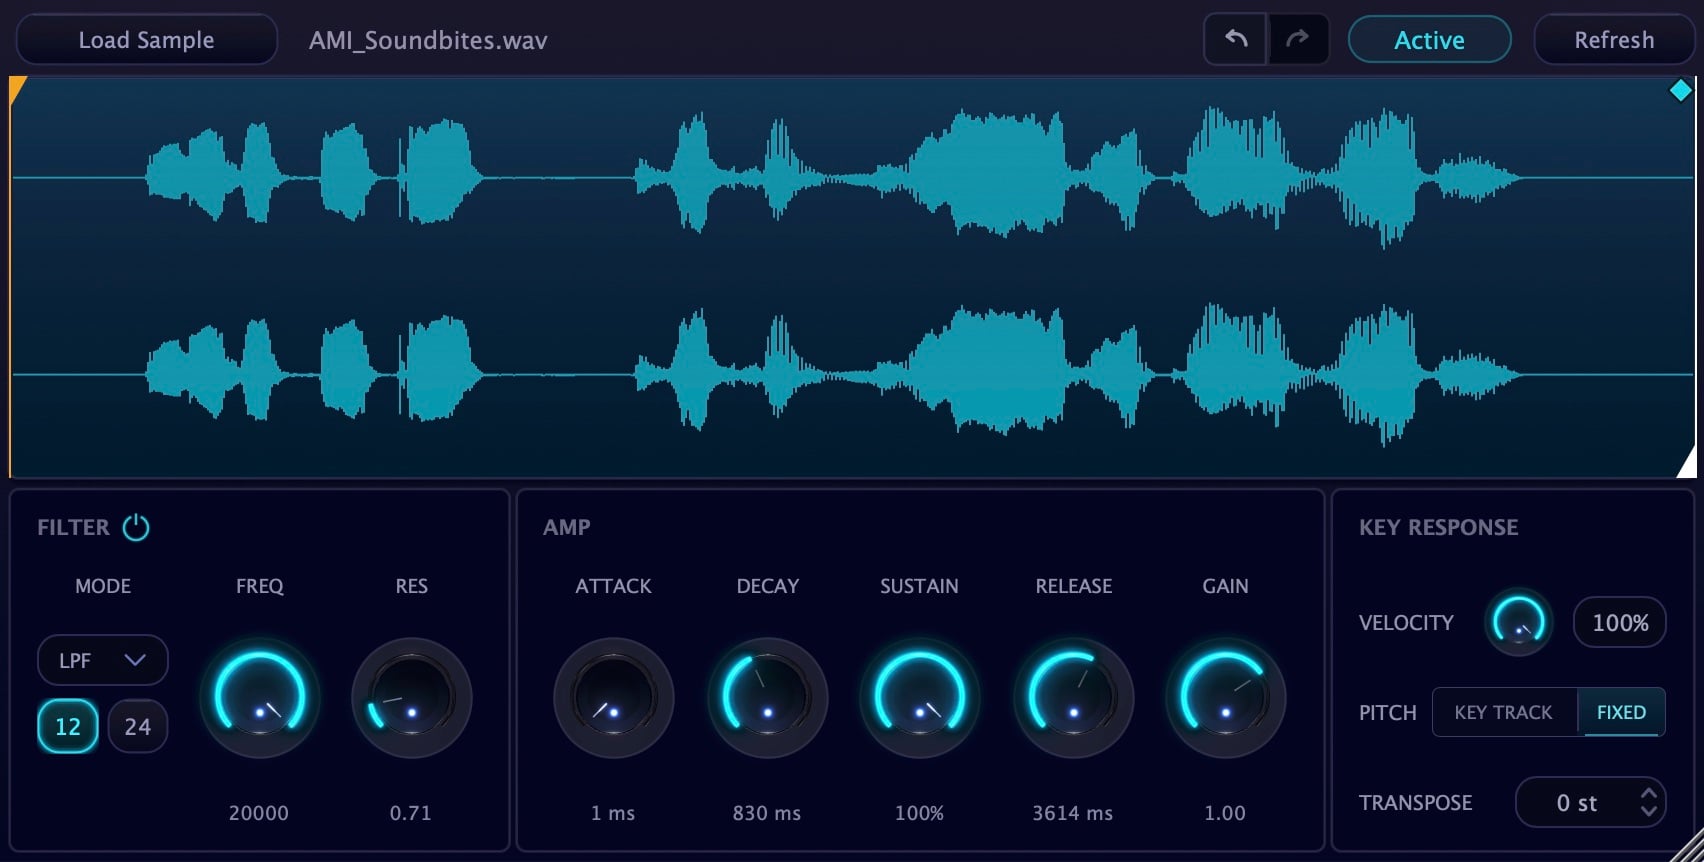Click the velocity 100% value field
The width and height of the screenshot is (1704, 862).
click(x=1620, y=622)
